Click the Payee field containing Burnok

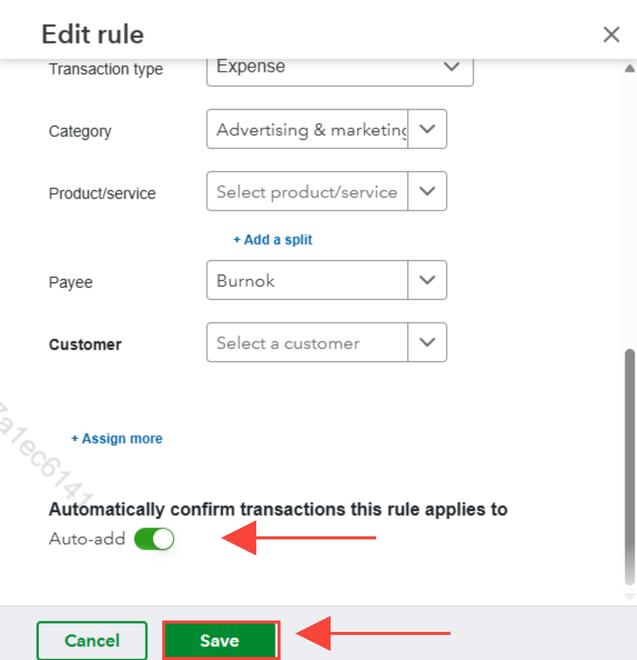tap(308, 281)
